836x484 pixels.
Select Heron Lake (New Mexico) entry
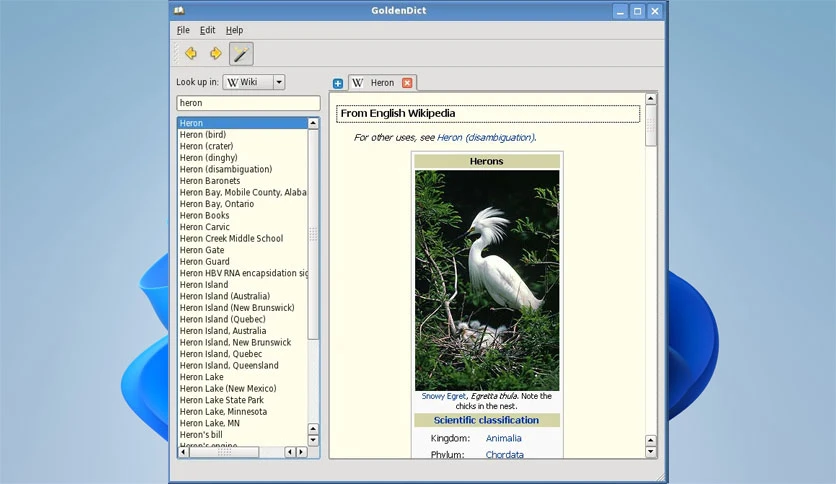pos(243,389)
